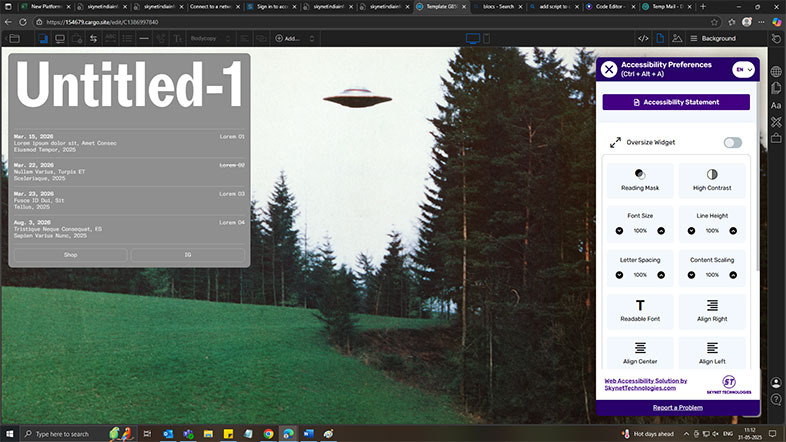786x442 pixels.
Task: Increase the Letter Spacing value
Action: click(661, 275)
